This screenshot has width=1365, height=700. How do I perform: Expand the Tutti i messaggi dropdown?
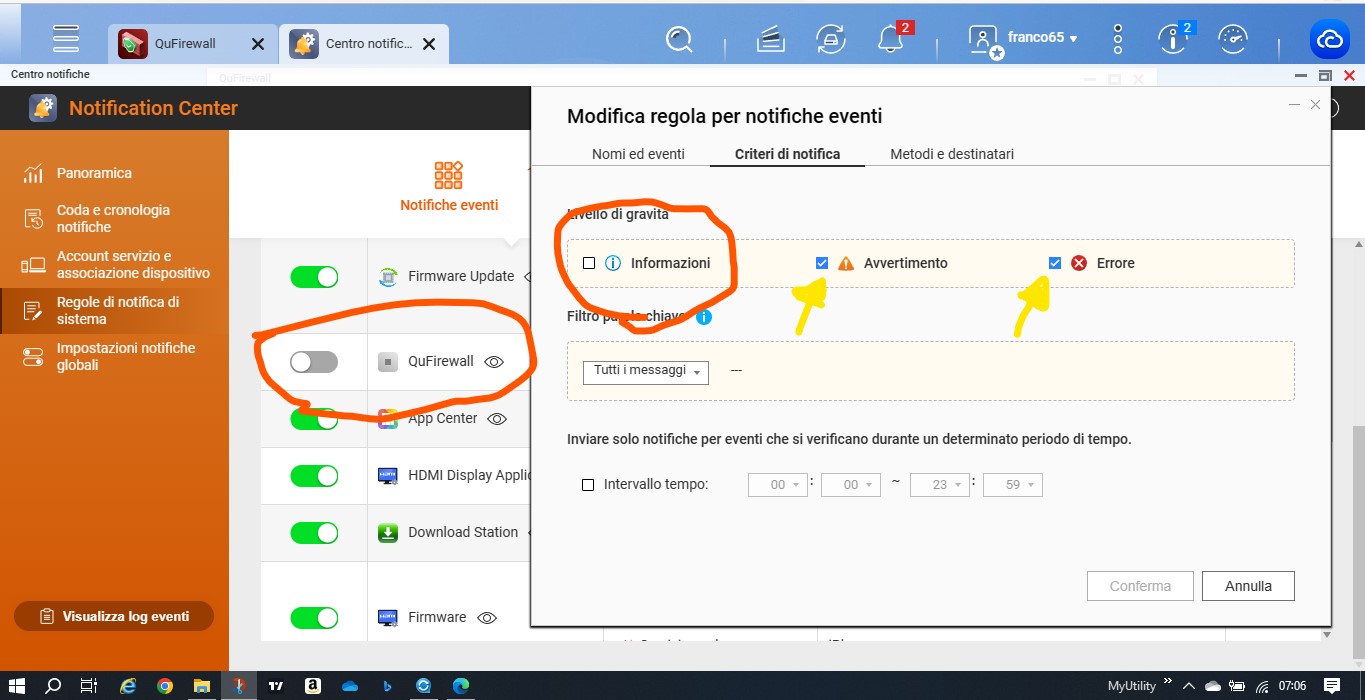645,371
